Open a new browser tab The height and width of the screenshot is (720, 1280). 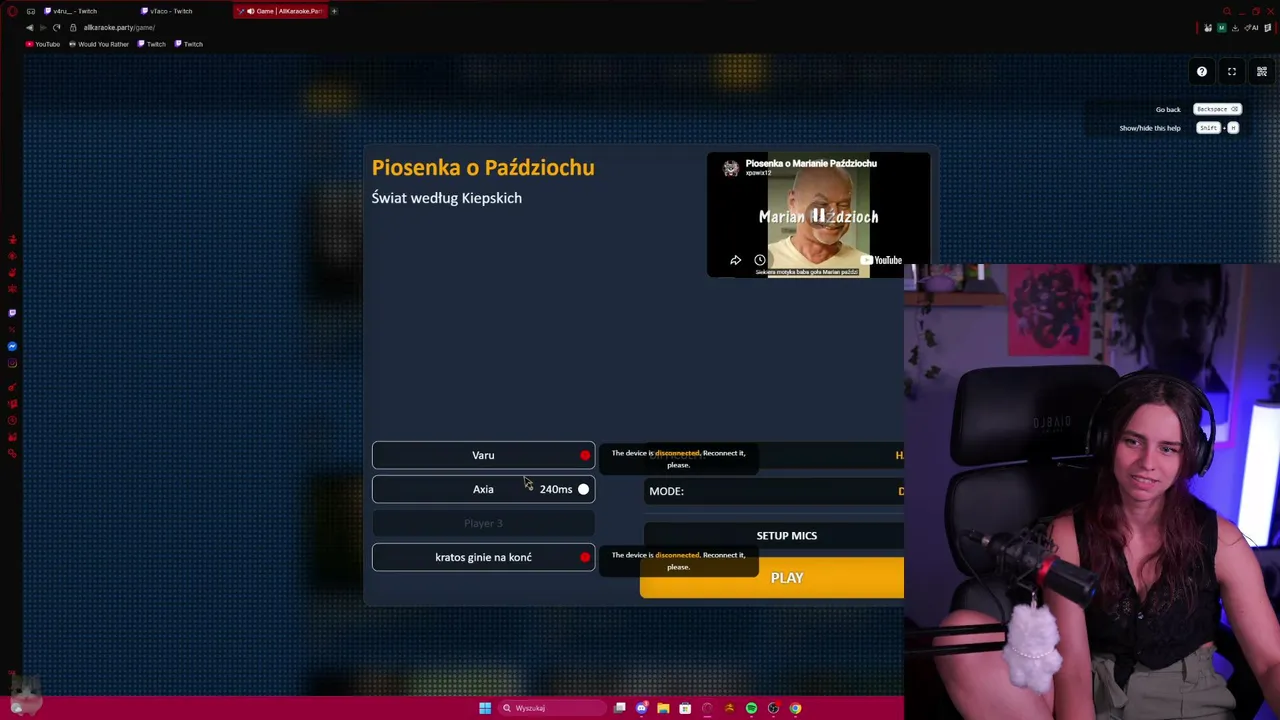pos(334,11)
